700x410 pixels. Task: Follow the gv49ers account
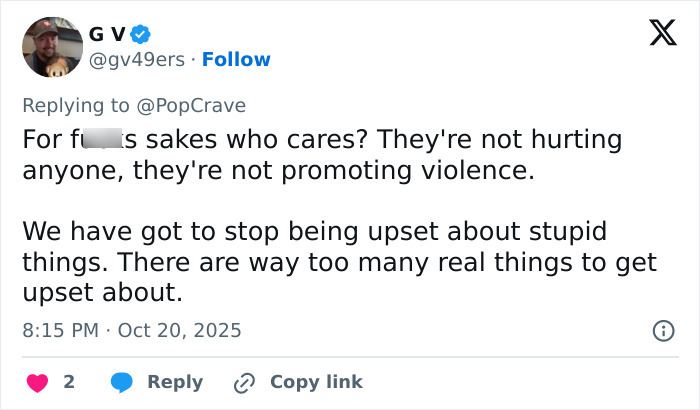[x=236, y=59]
